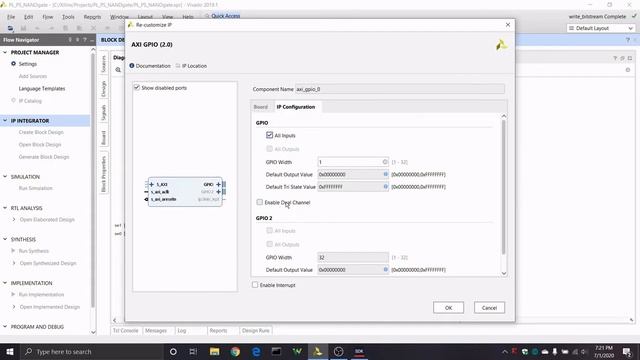
Task: Open the Reports menu
Action: (x=92, y=17)
